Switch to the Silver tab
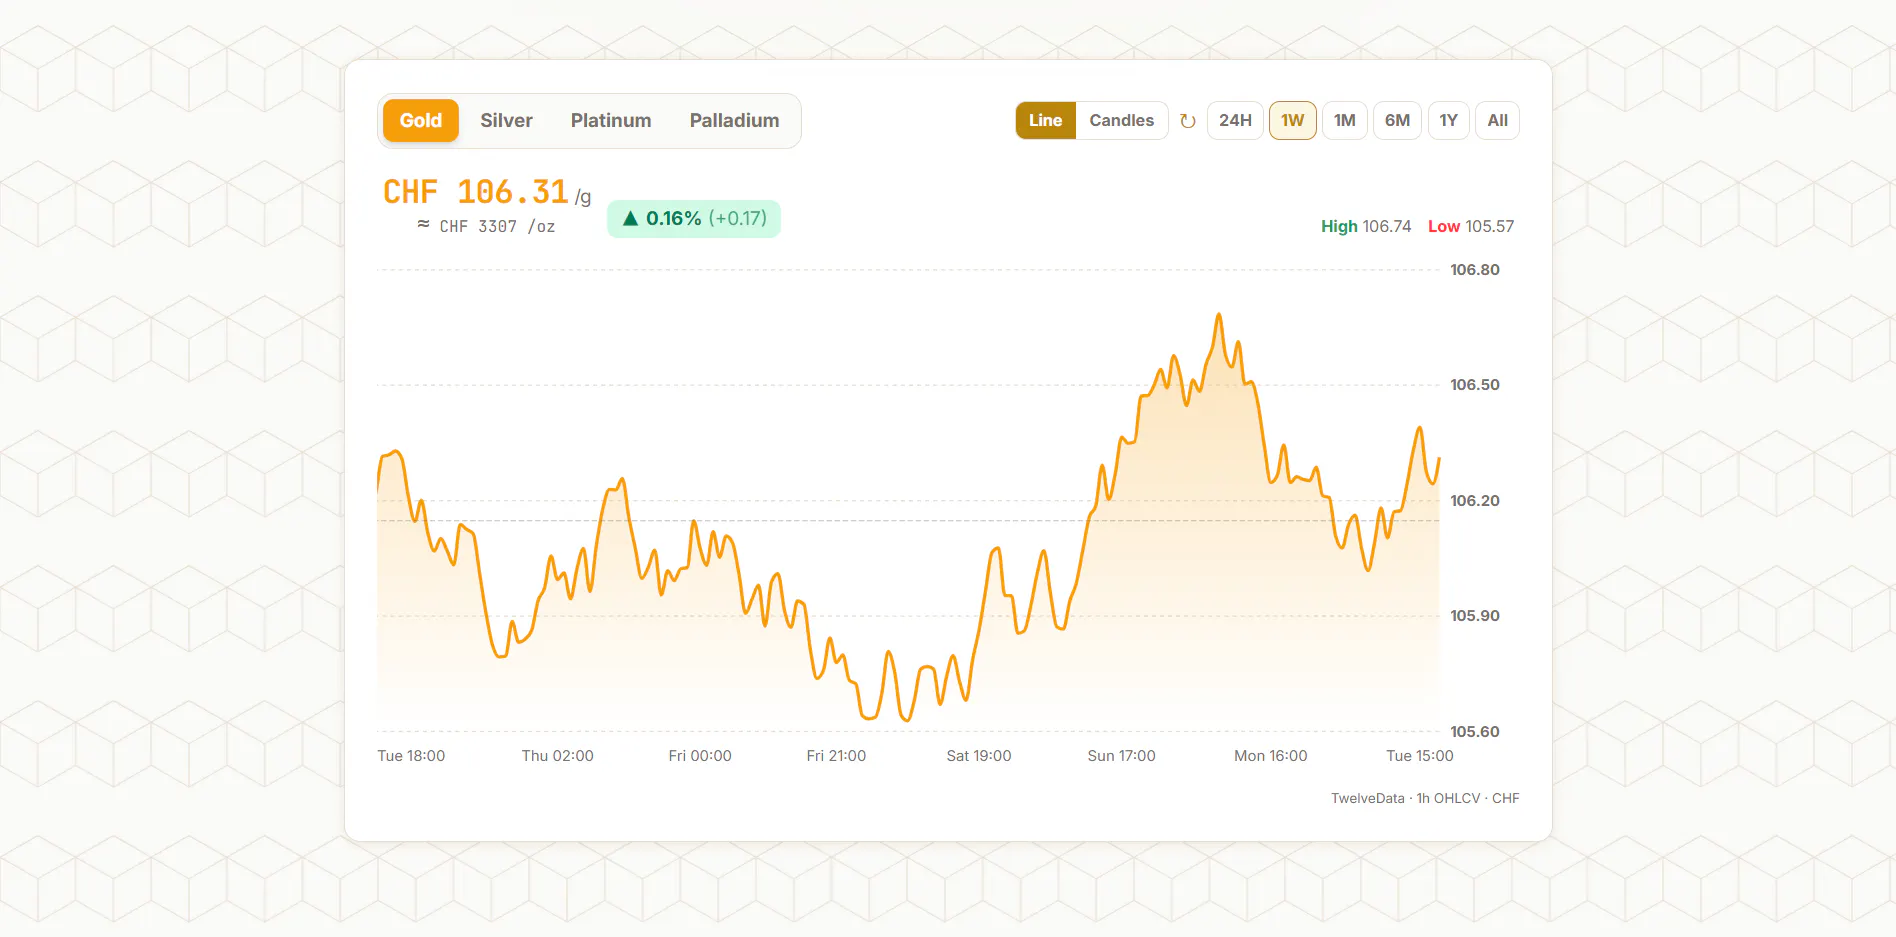1896x937 pixels. point(506,121)
